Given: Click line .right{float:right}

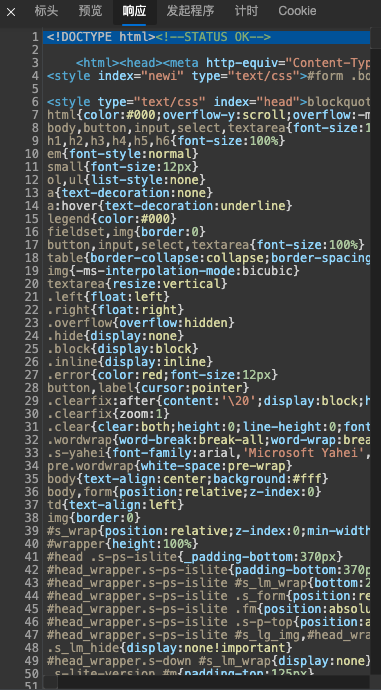Looking at the screenshot, I should click(x=116, y=310).
